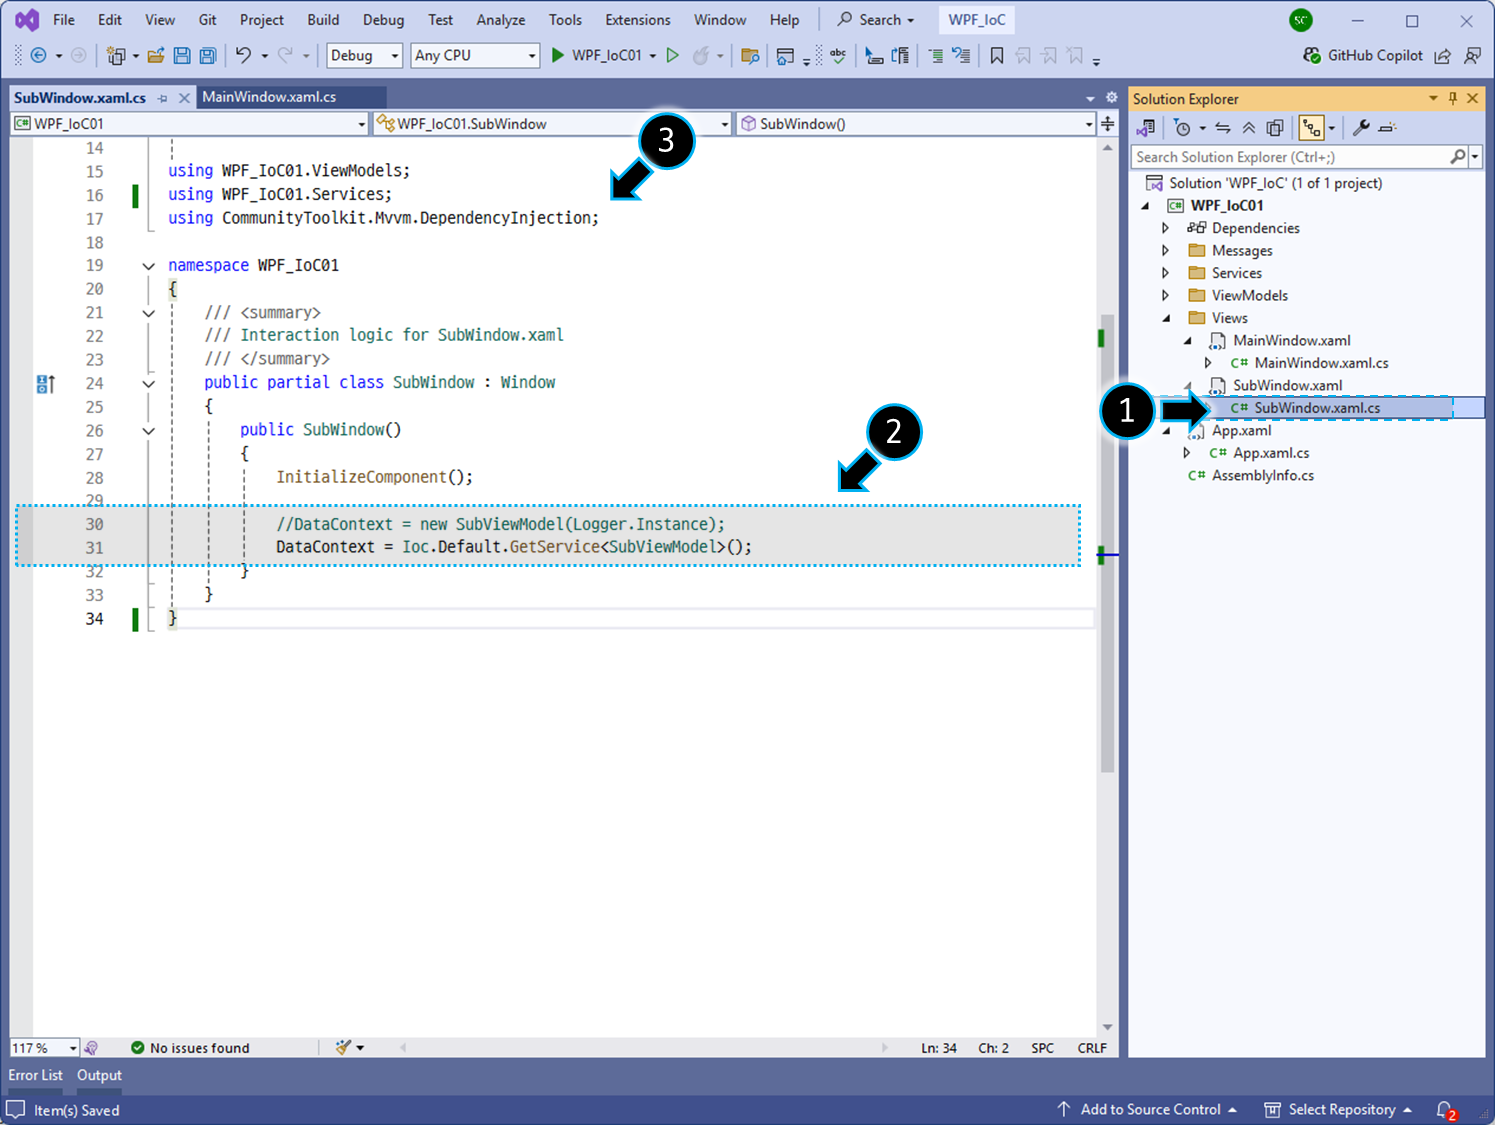The image size is (1495, 1125).
Task: Save the current file with the Save icon
Action: pos(182,56)
